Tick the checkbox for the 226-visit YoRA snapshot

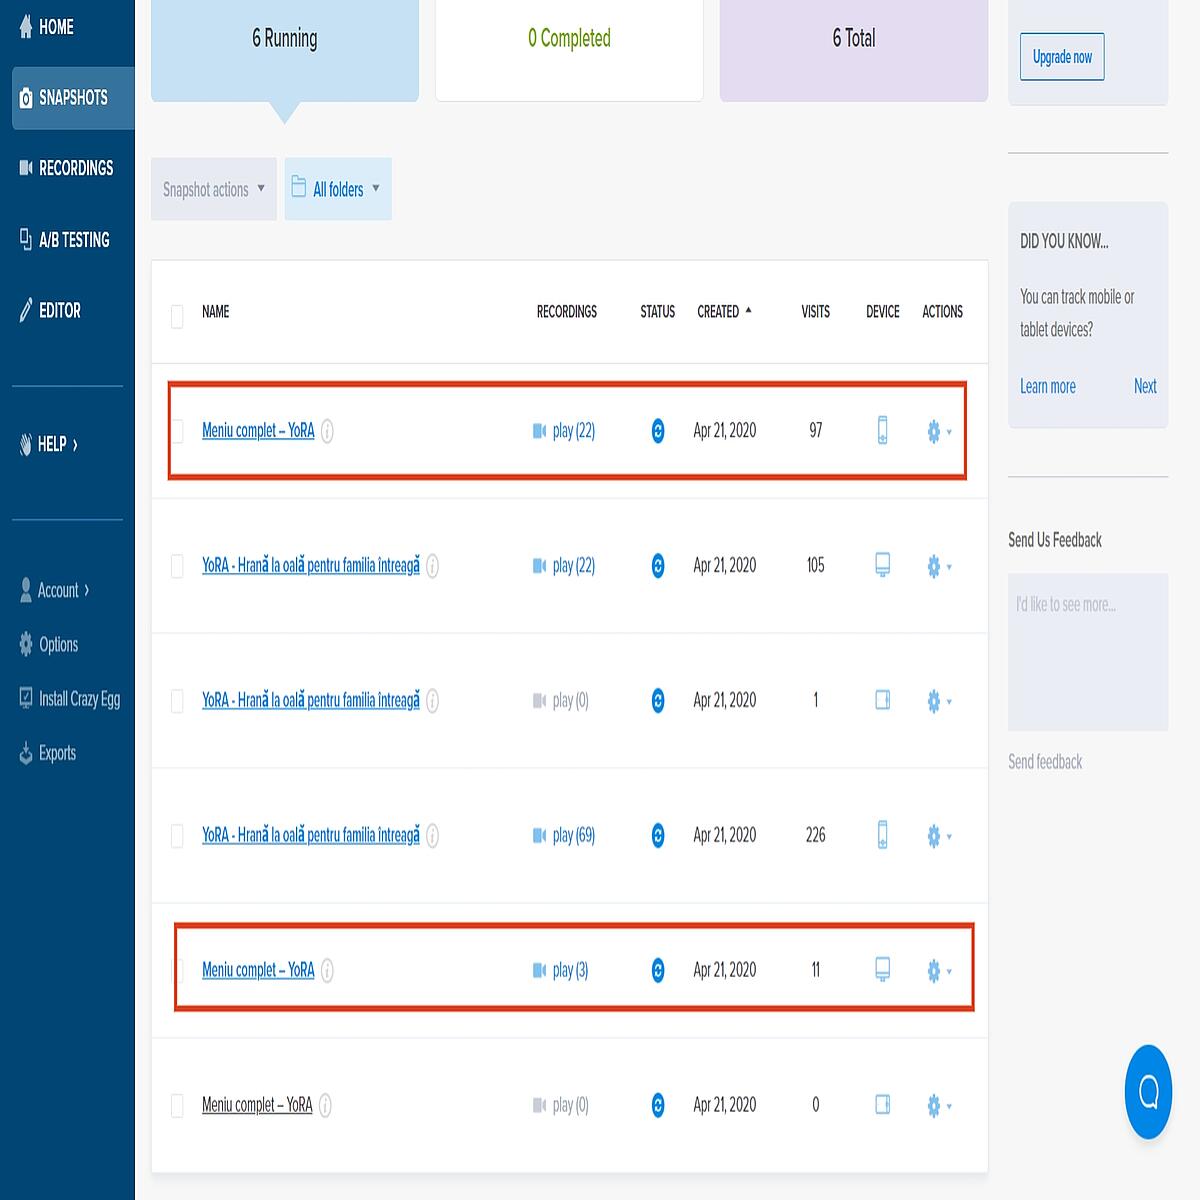[177, 836]
